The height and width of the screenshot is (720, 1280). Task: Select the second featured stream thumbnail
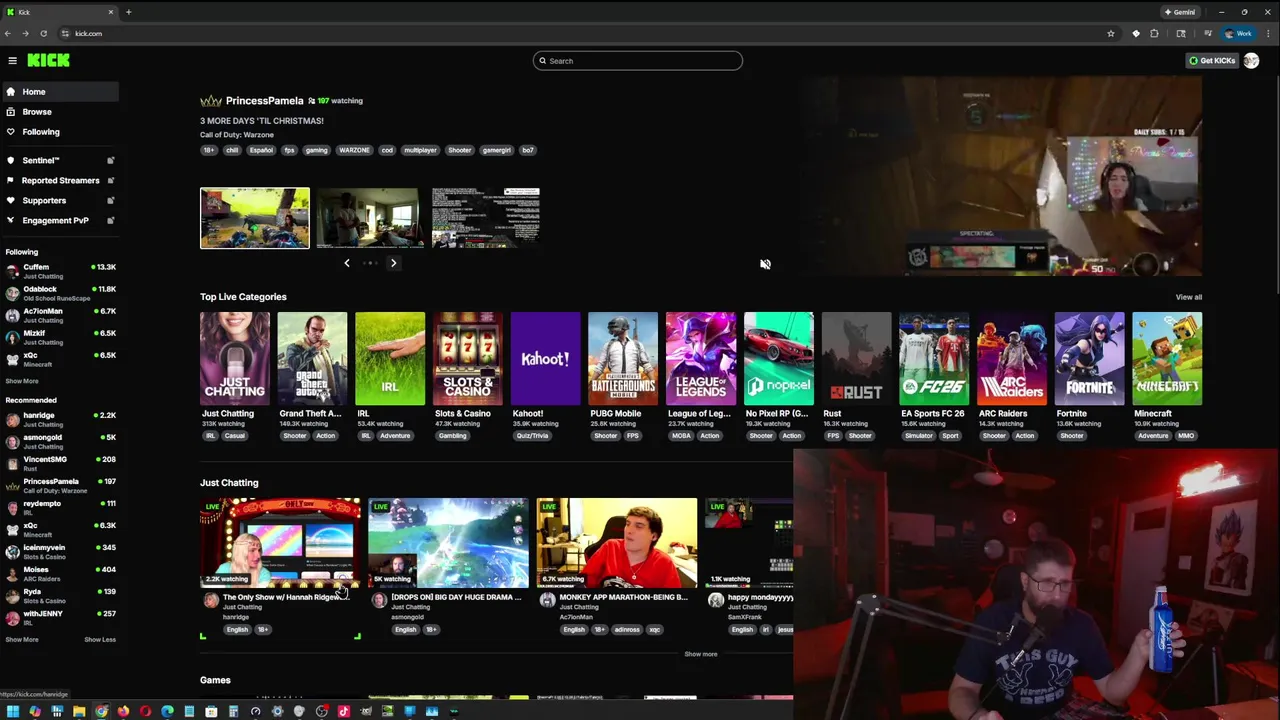tap(370, 217)
